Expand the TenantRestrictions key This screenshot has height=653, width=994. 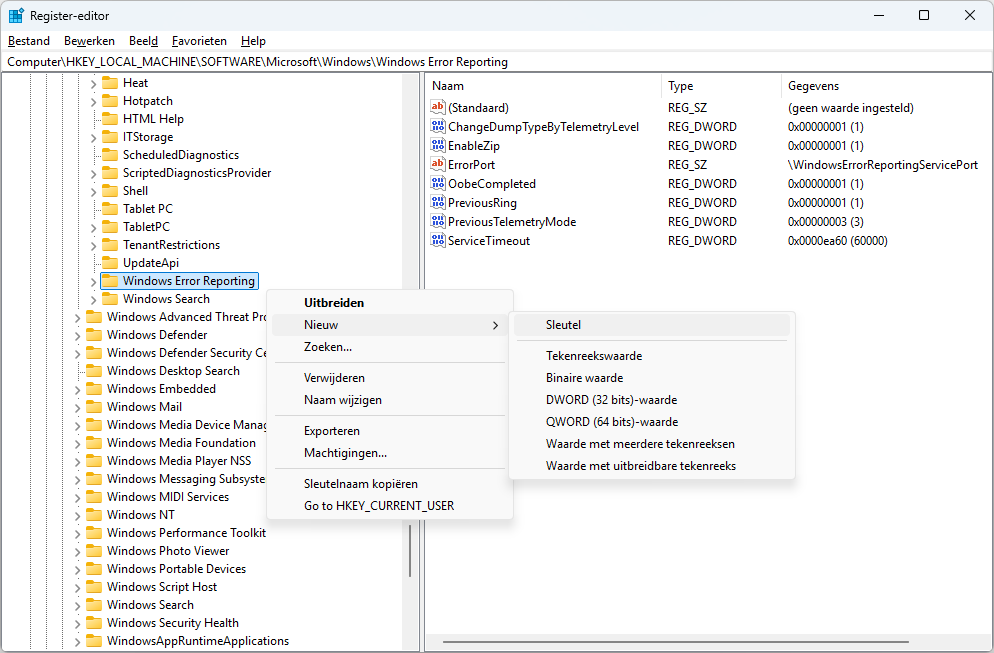[x=93, y=245]
